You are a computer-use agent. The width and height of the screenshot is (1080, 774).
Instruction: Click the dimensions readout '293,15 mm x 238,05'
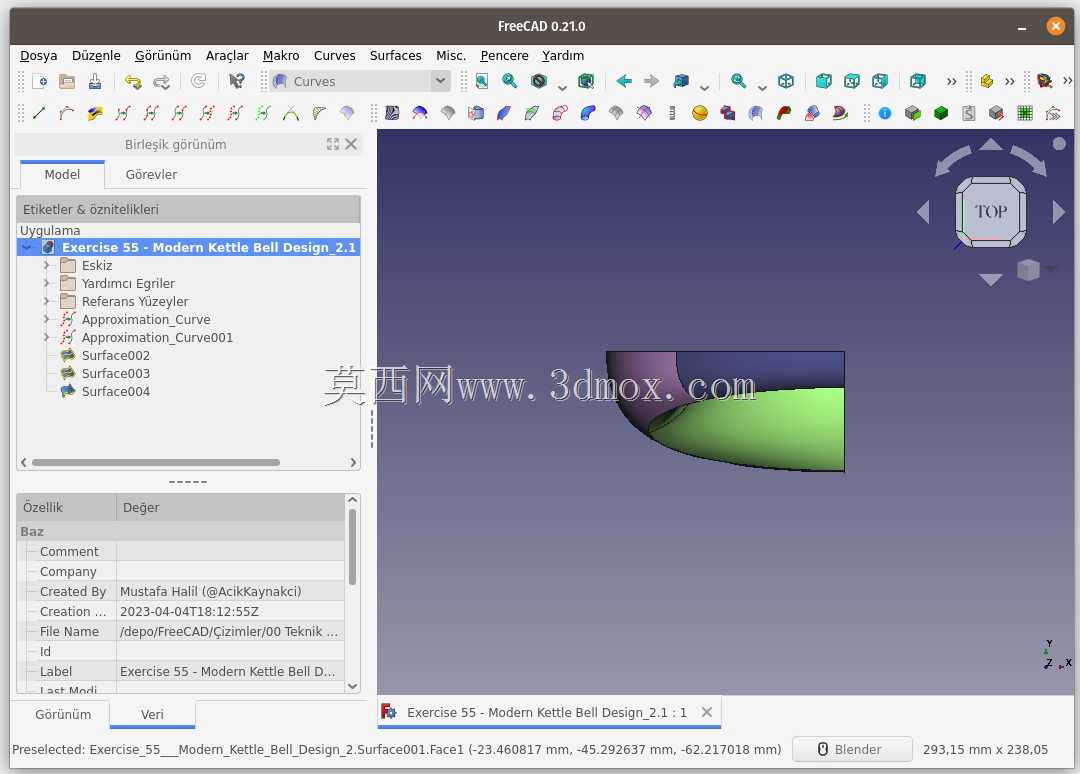[986, 749]
